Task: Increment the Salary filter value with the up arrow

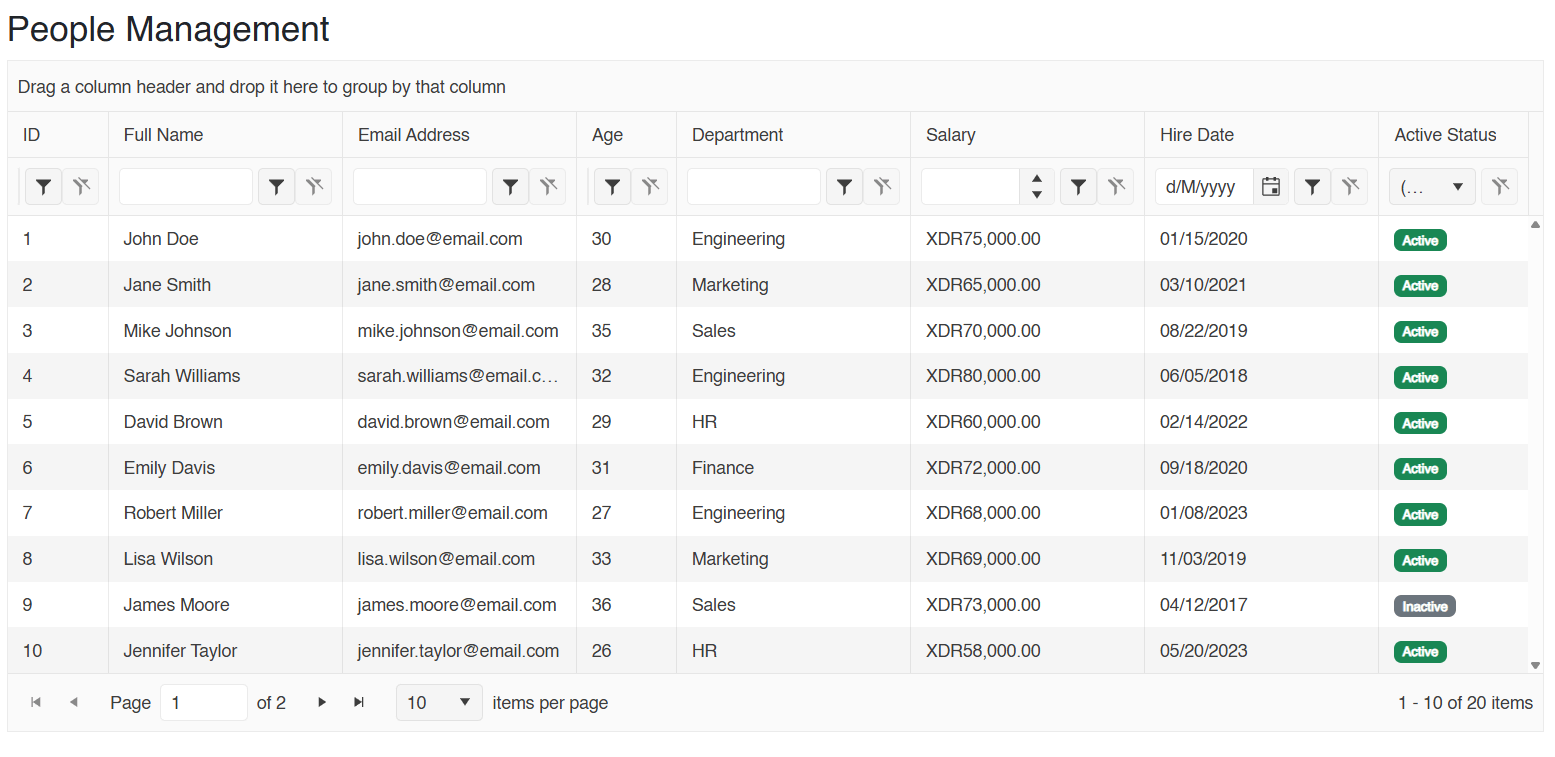Action: click(x=1036, y=180)
